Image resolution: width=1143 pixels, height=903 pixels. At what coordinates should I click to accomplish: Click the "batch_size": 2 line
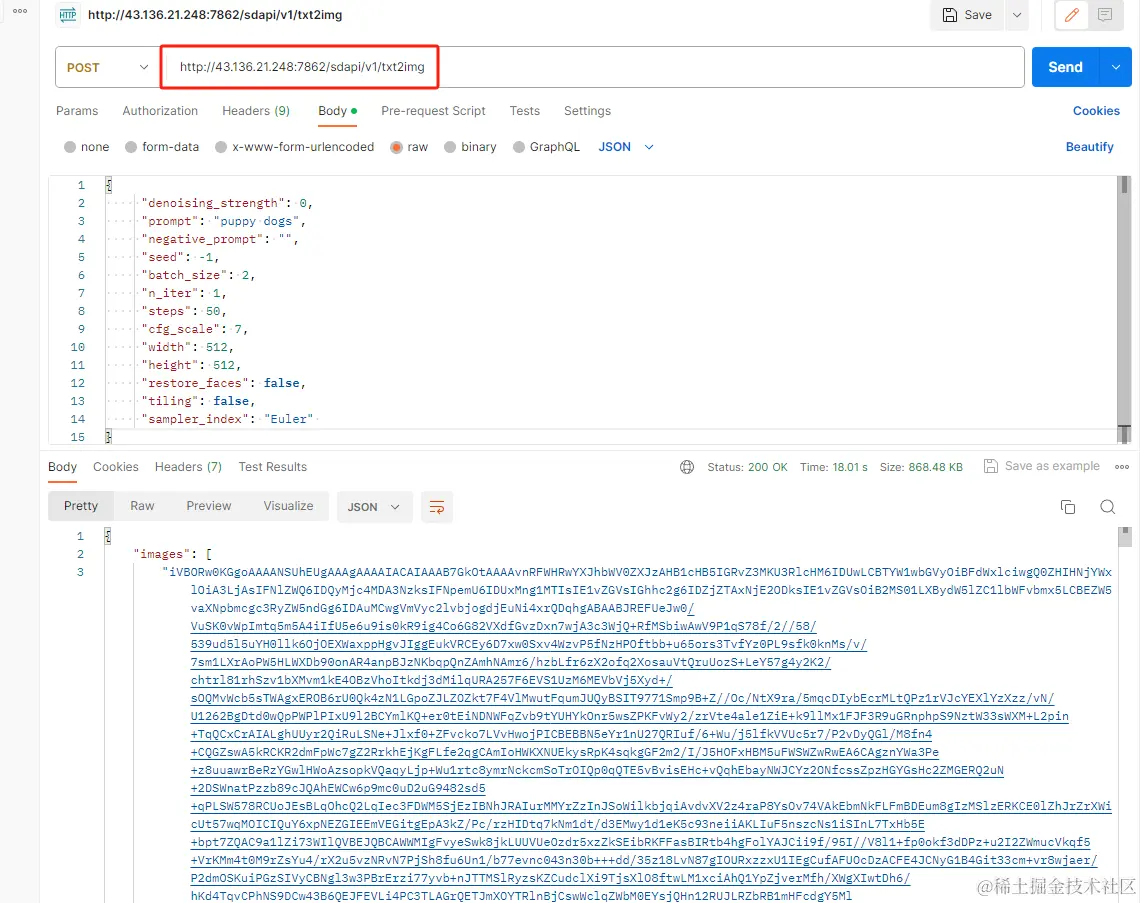click(198, 275)
